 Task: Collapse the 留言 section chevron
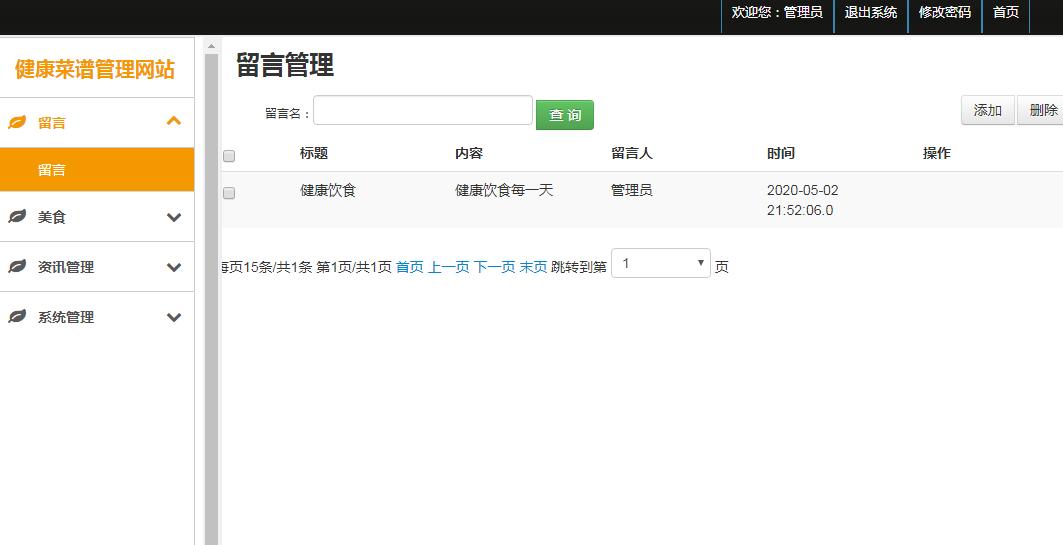click(174, 121)
